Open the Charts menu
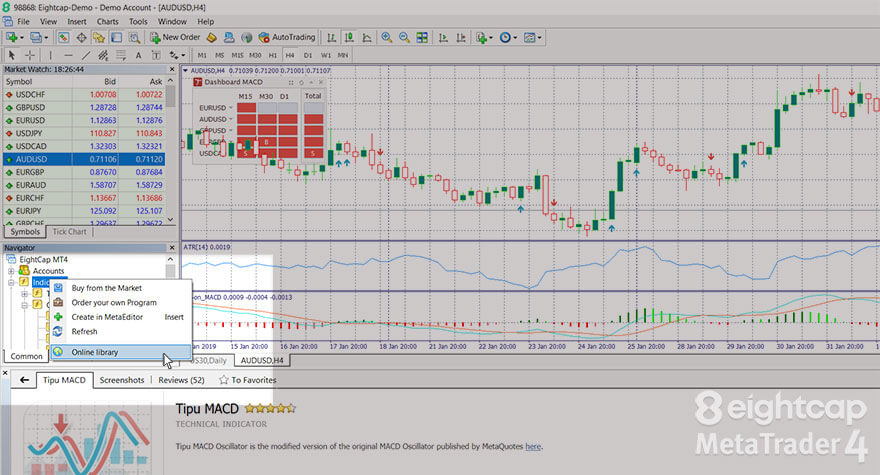This screenshot has height=475, width=880. tap(107, 21)
